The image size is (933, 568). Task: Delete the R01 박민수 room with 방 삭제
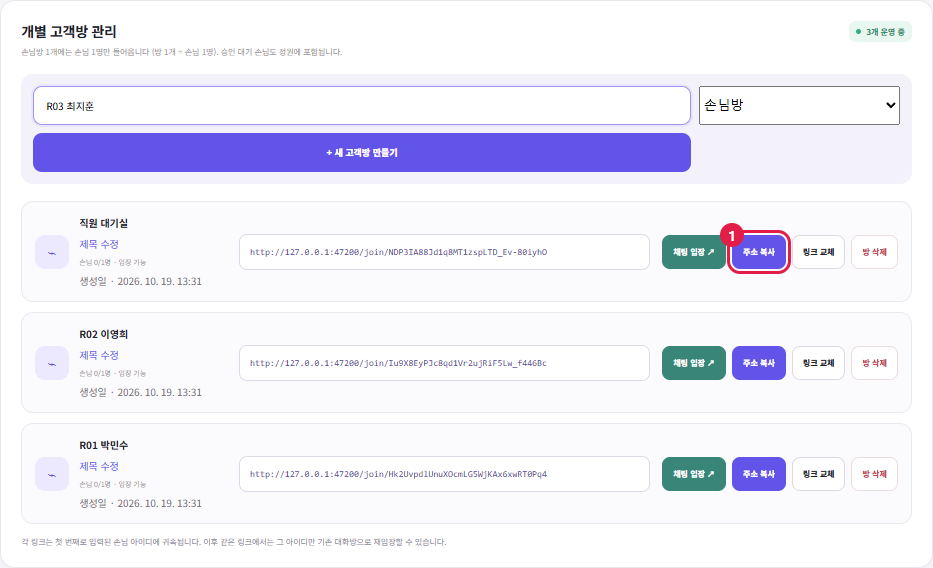[x=874, y=474]
